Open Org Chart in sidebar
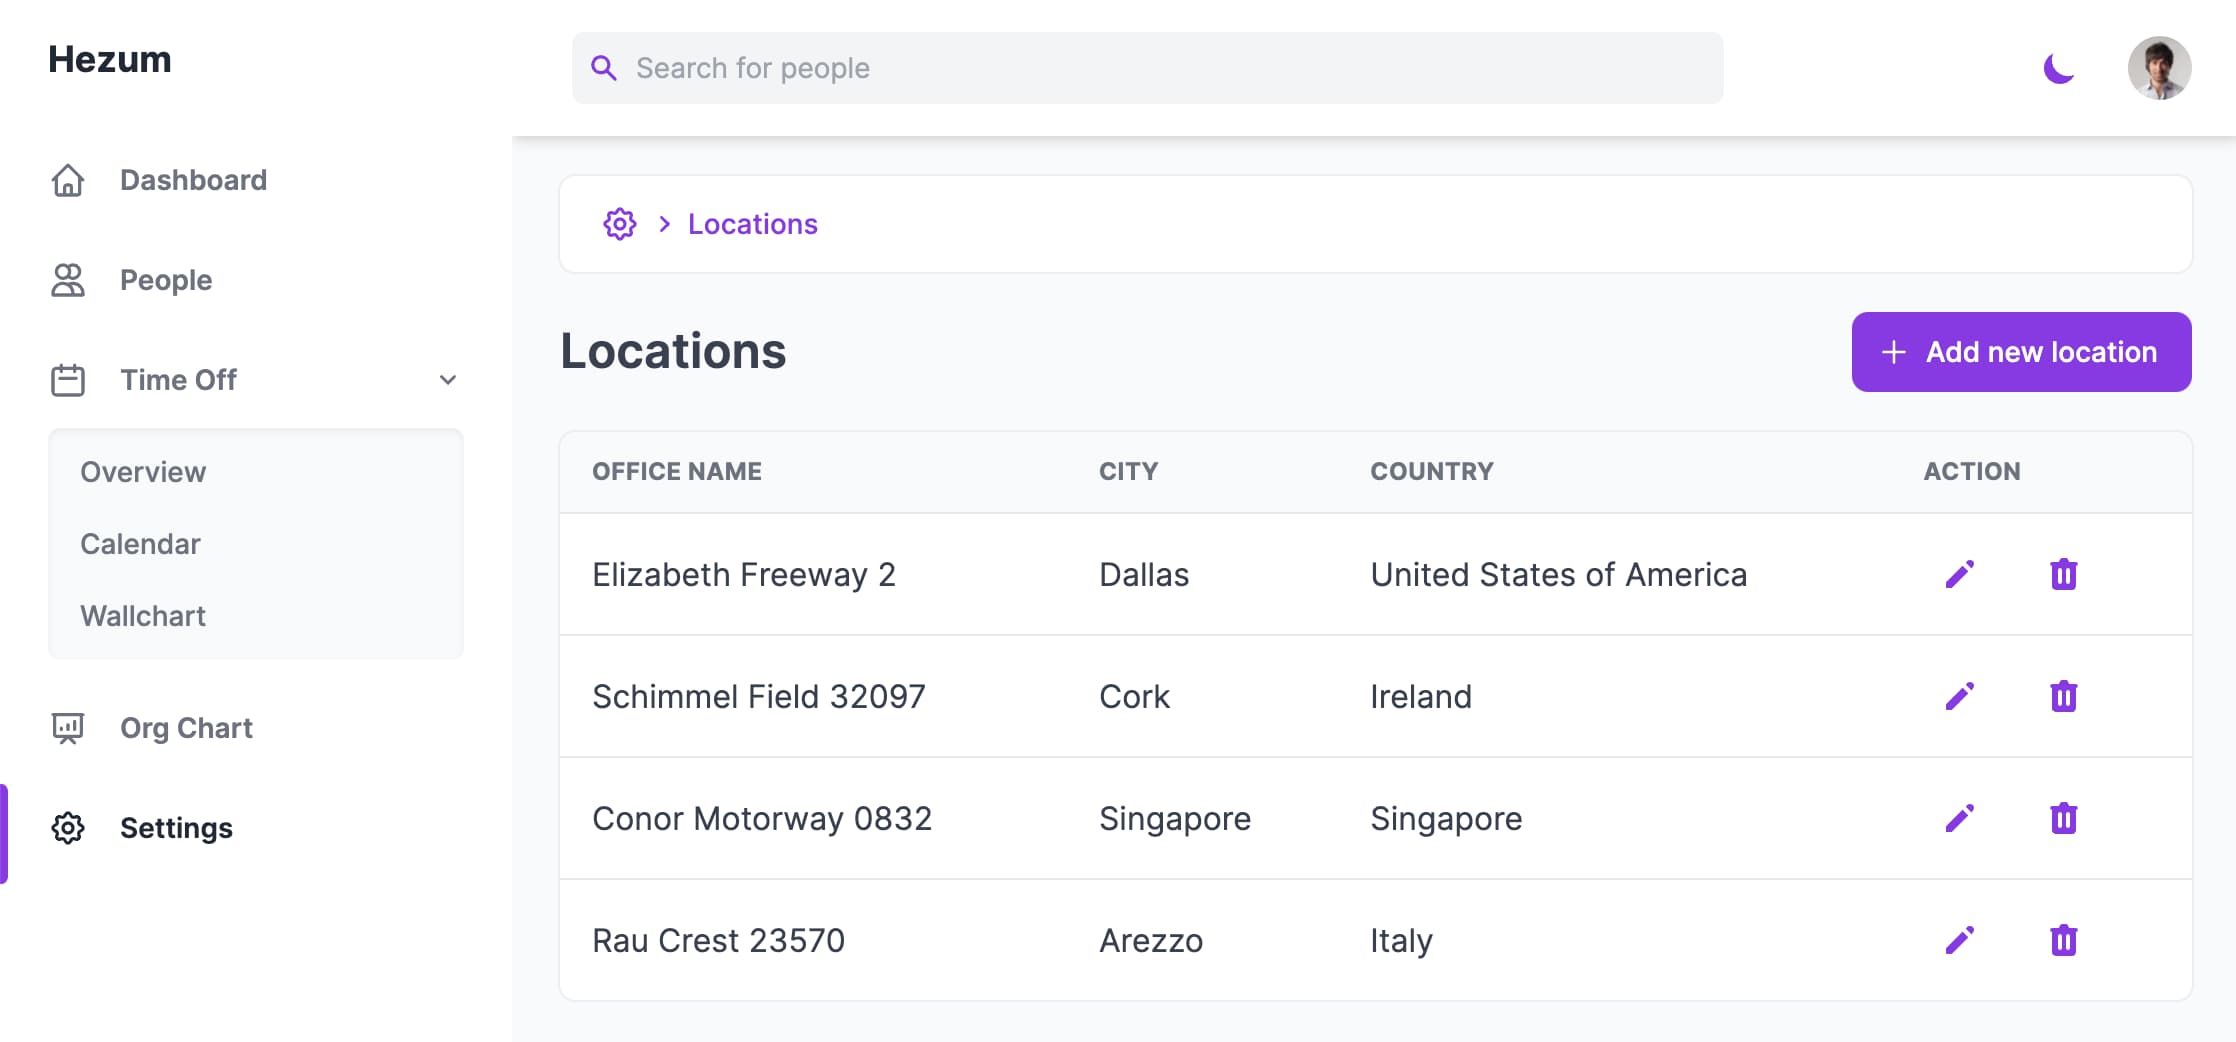This screenshot has width=2236, height=1042. pos(186,728)
